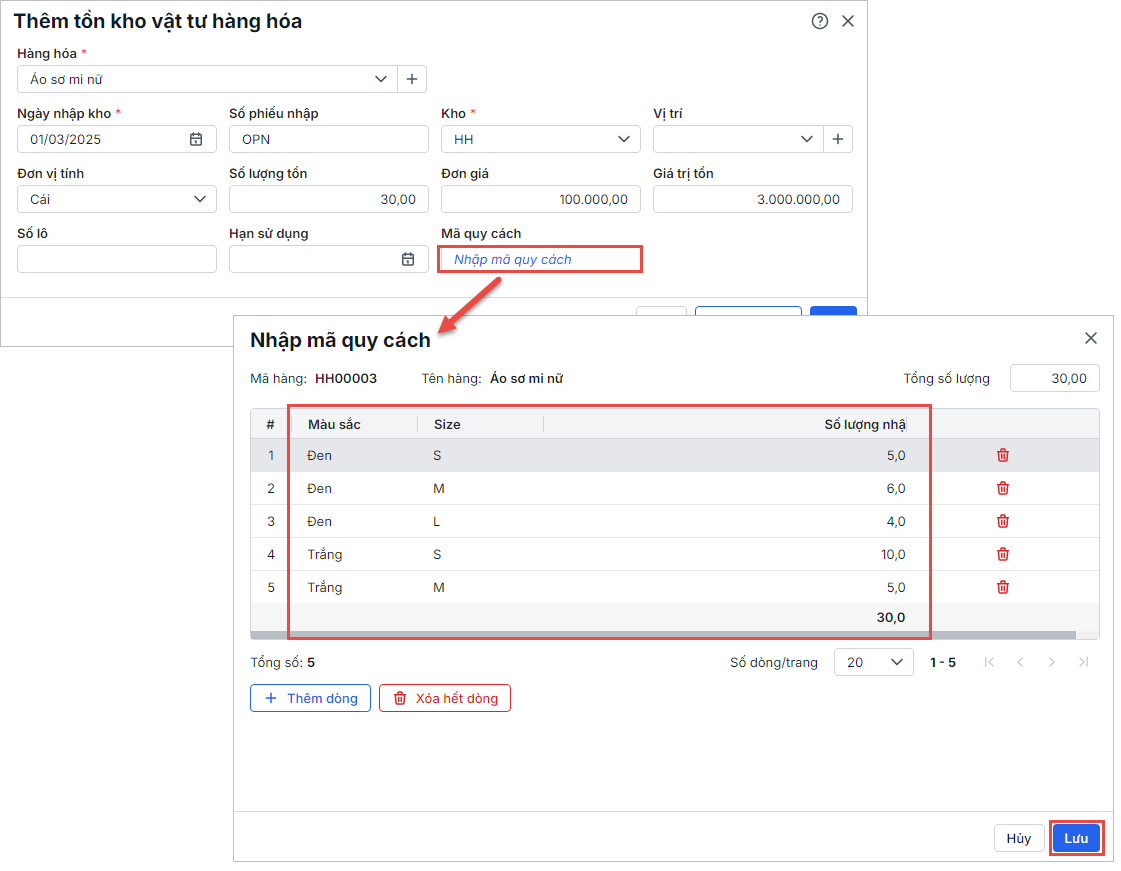Click plus icon to add new Hàng hóa
Image resolution: width=1121 pixels, height=871 pixels.
412,79
